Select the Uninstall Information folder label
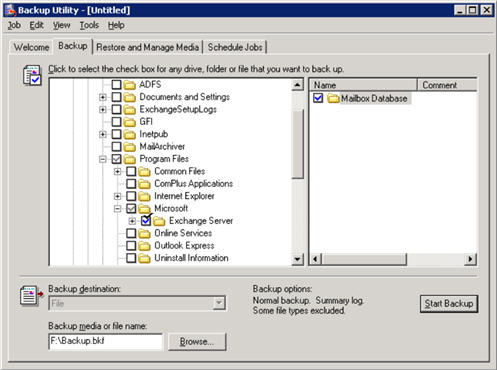This screenshot has height=370, width=497. point(191,258)
